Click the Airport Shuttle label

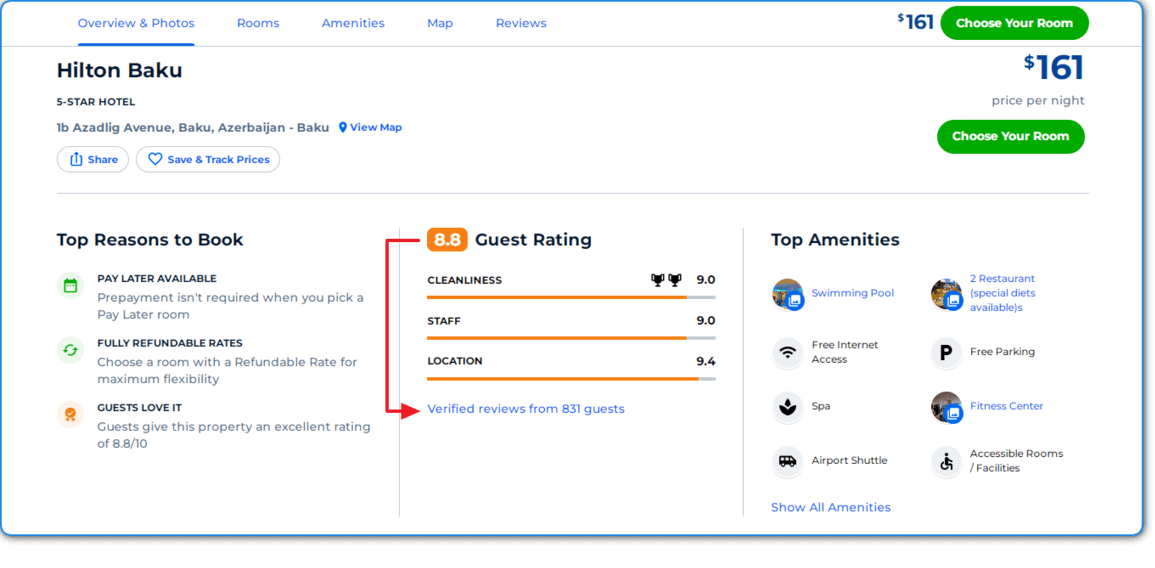click(x=849, y=460)
